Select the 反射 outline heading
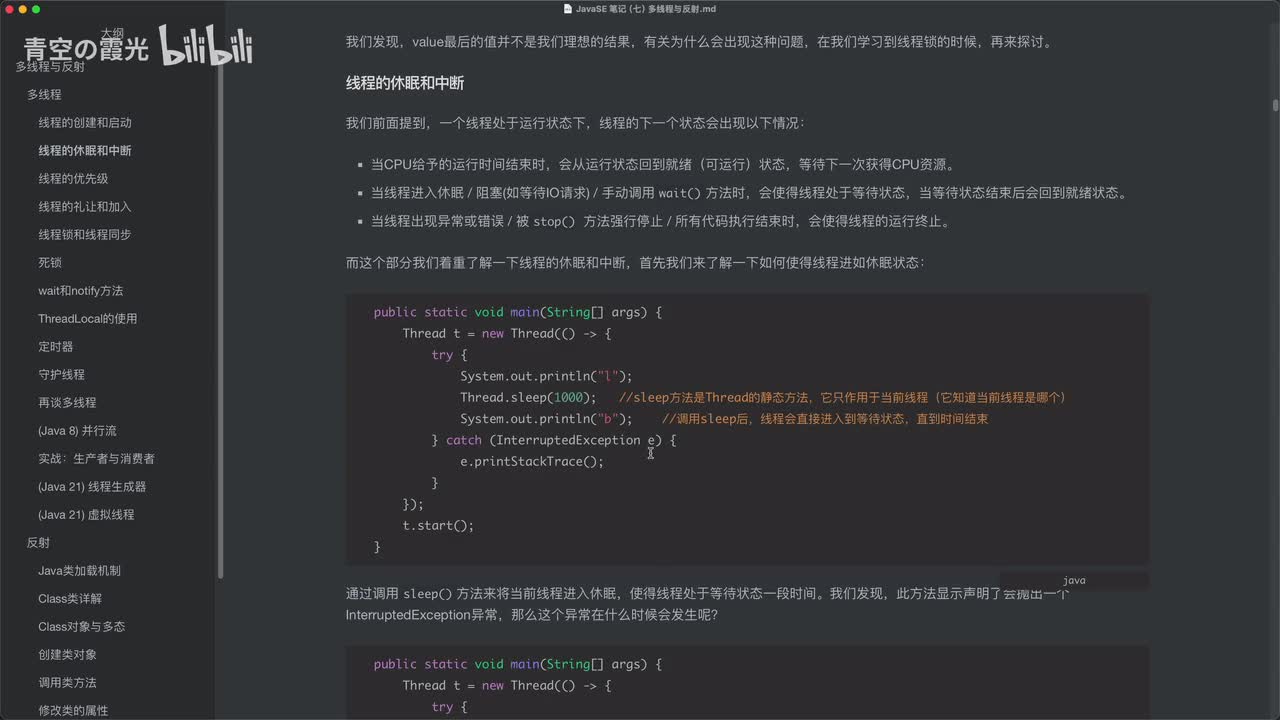This screenshot has width=1280, height=720. click(x=38, y=542)
